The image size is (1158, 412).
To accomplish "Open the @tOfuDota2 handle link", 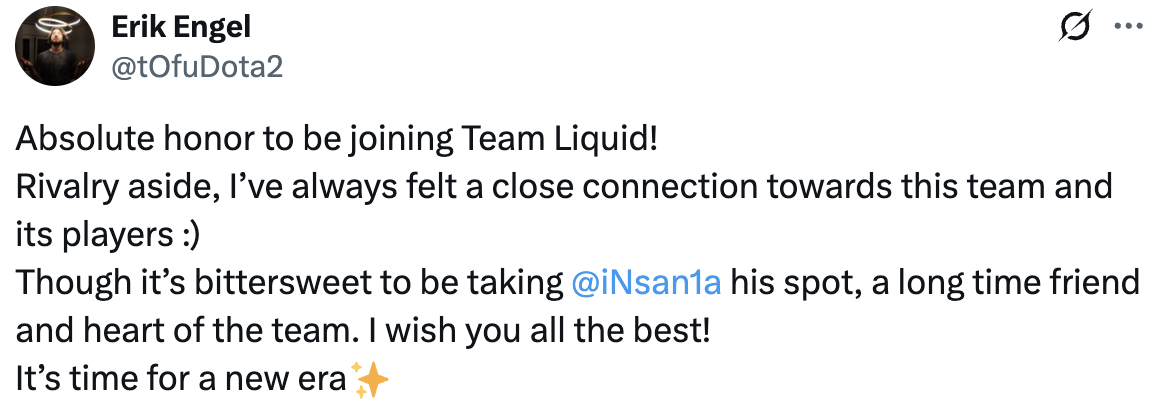I will click(199, 65).
